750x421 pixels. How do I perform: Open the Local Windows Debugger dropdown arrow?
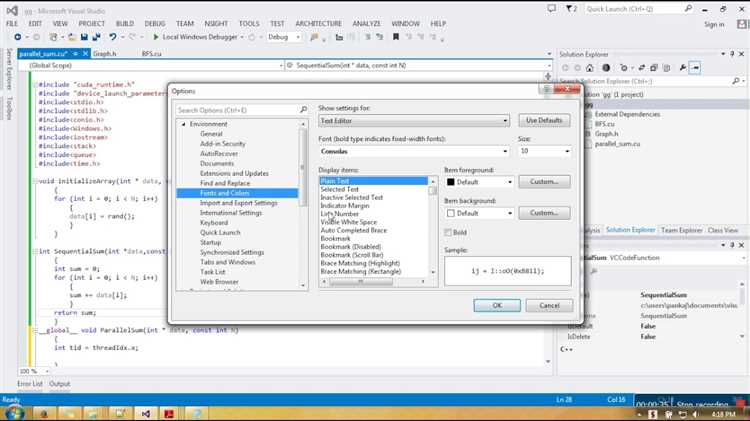[242, 37]
